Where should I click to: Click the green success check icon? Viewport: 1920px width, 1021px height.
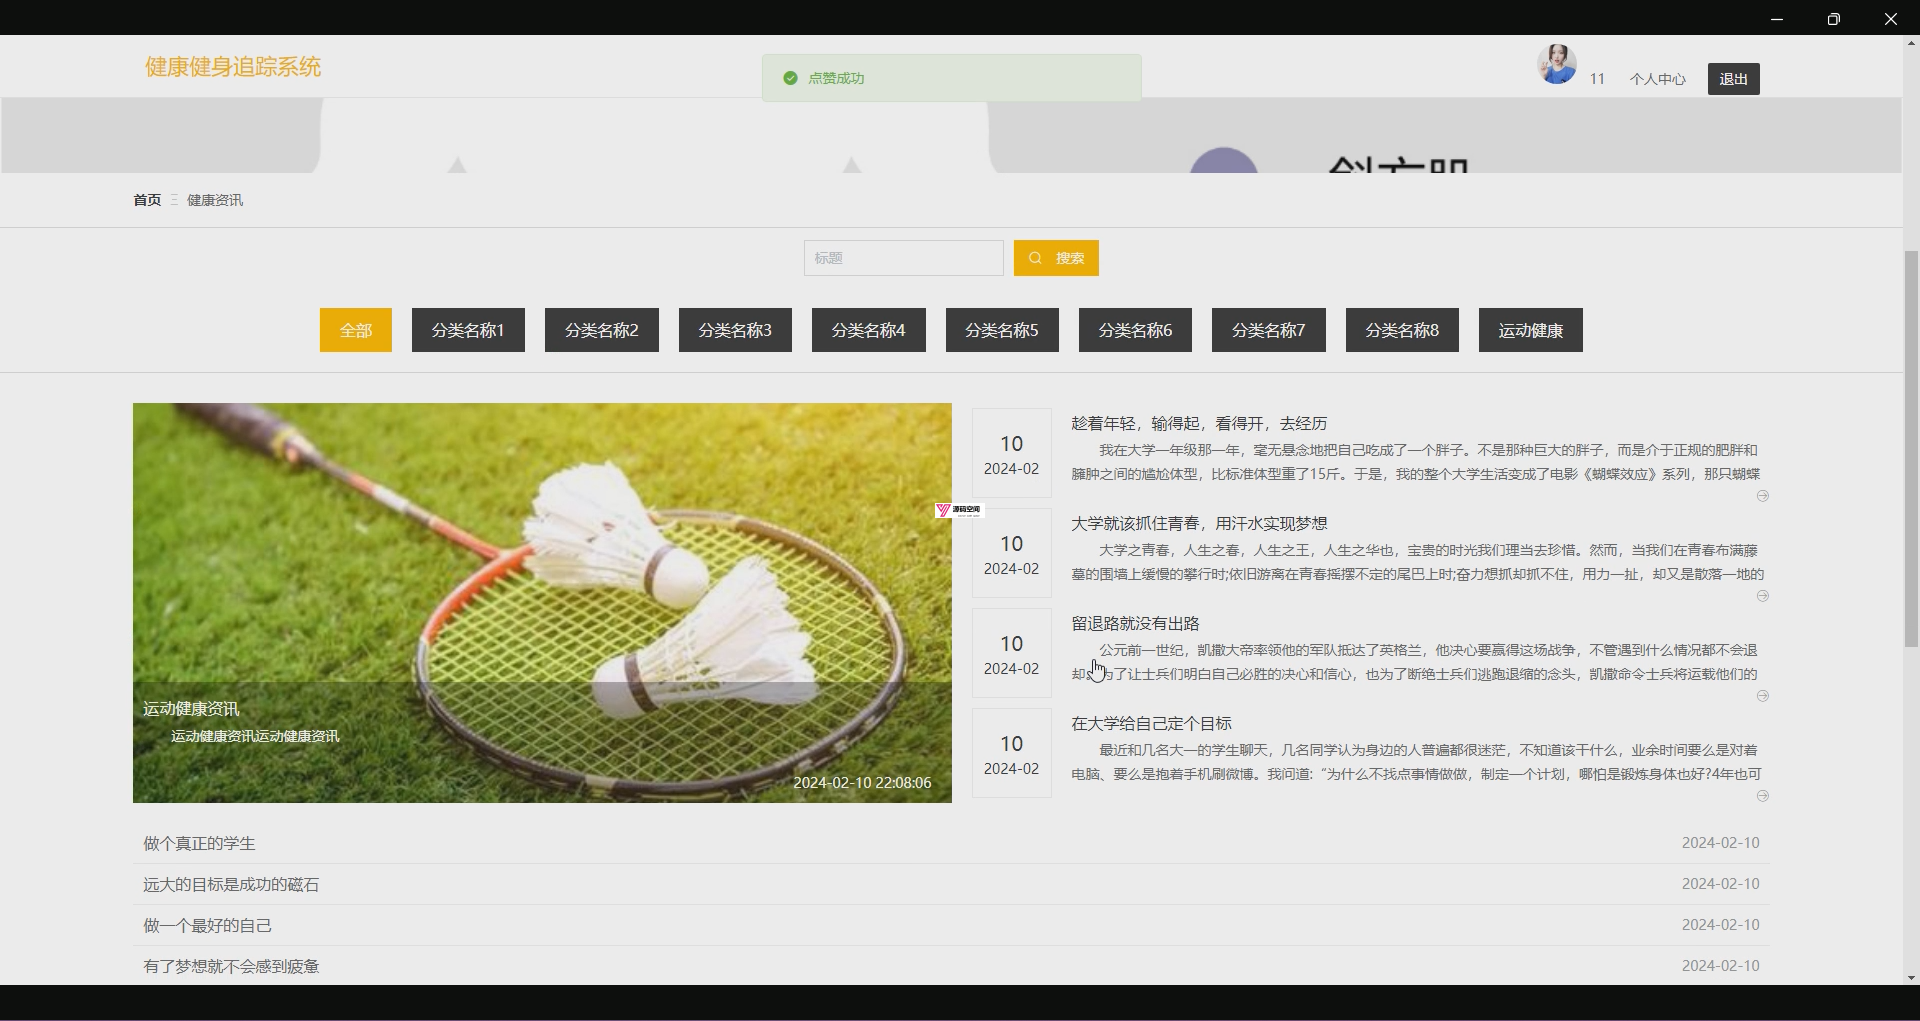tap(790, 78)
